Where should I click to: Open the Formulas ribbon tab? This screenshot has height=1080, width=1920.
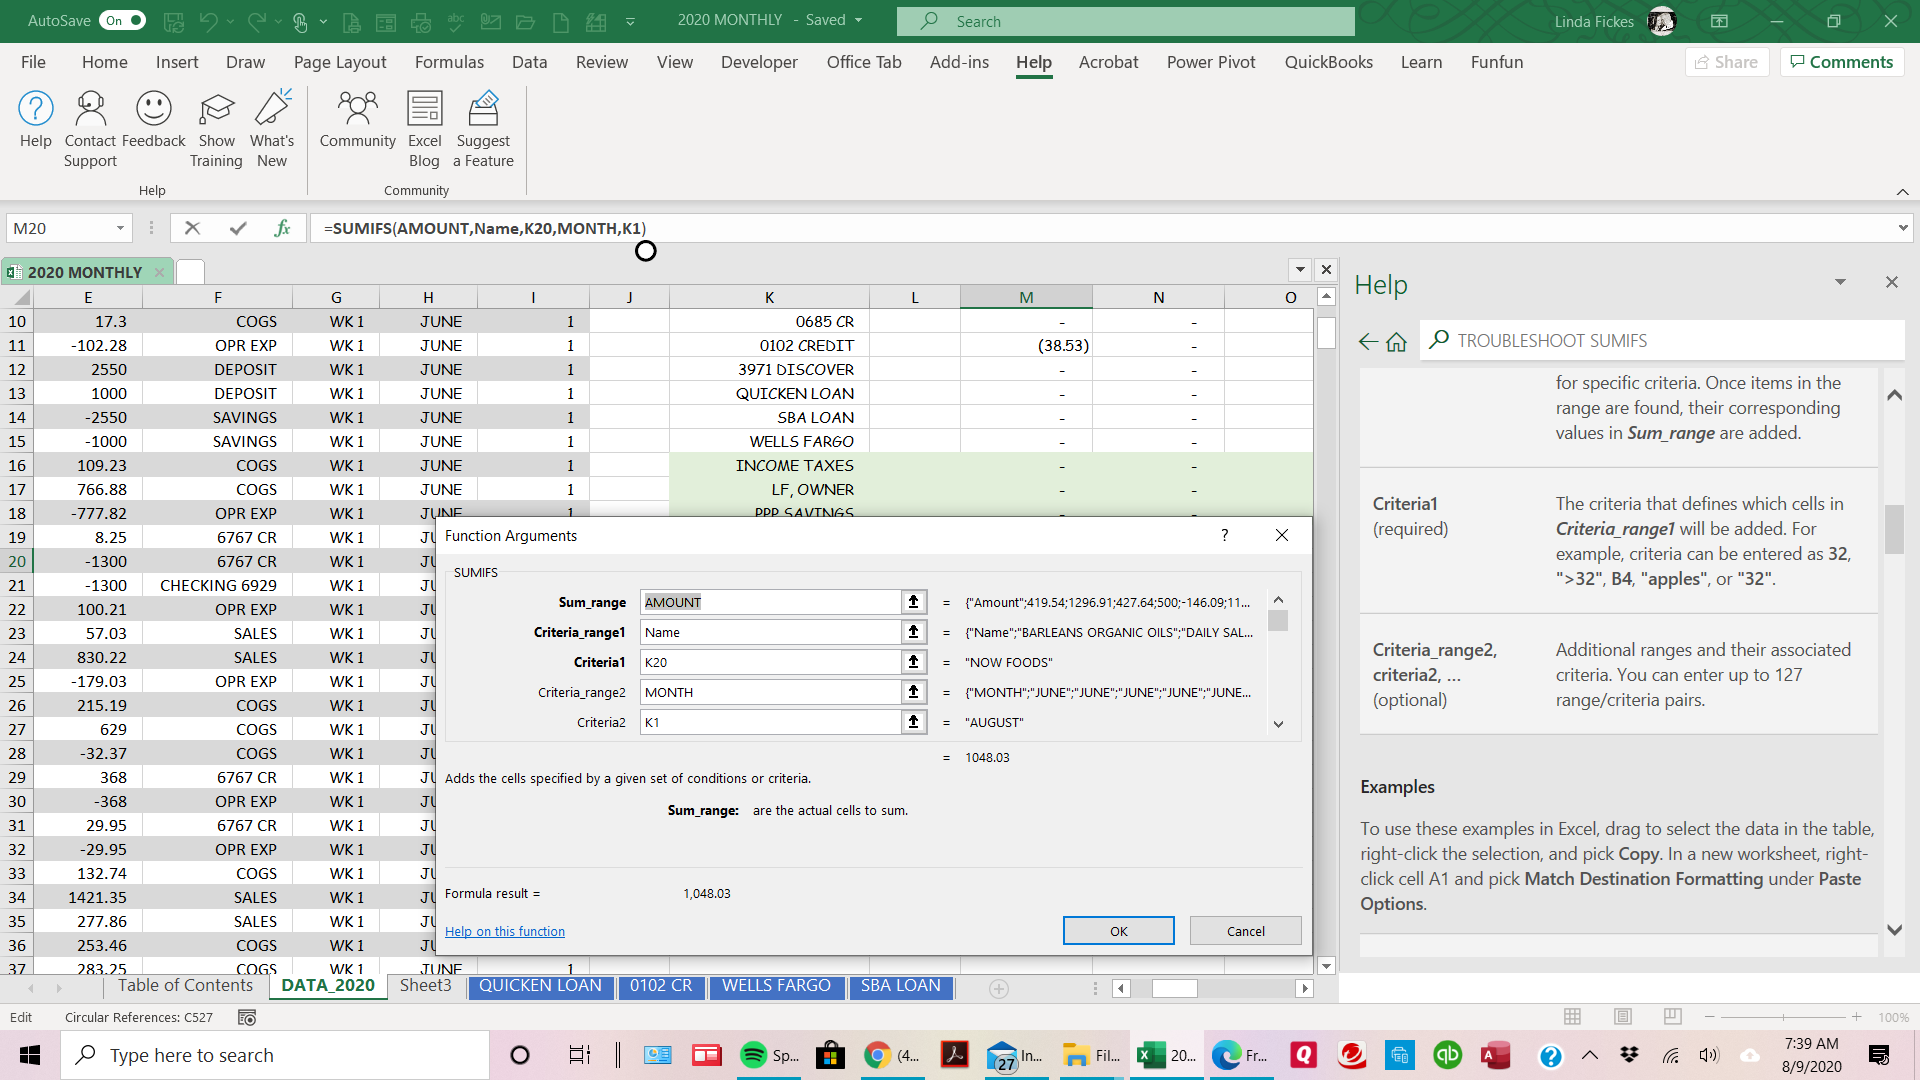pyautogui.click(x=449, y=62)
